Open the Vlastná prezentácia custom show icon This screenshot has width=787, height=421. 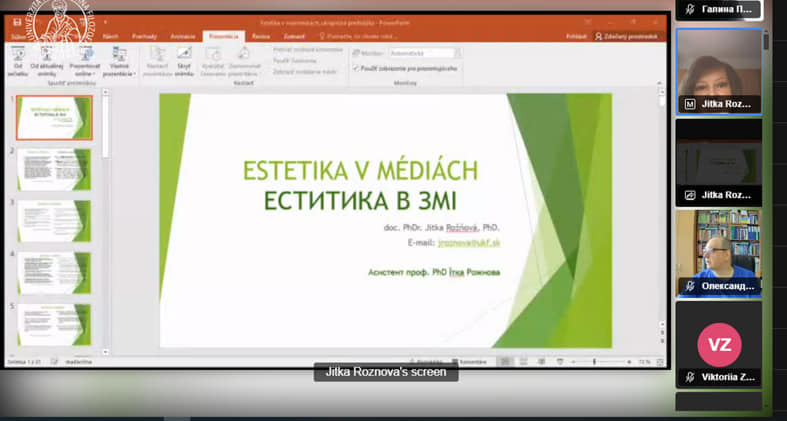coord(117,54)
